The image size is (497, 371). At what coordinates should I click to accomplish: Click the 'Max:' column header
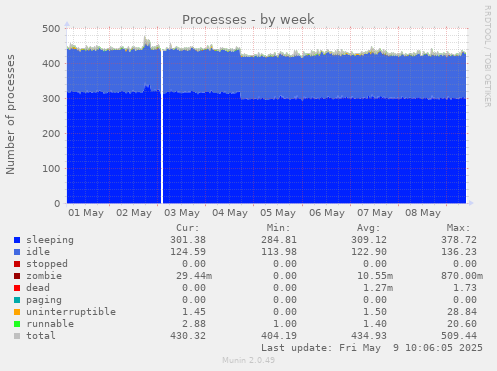pos(458,228)
